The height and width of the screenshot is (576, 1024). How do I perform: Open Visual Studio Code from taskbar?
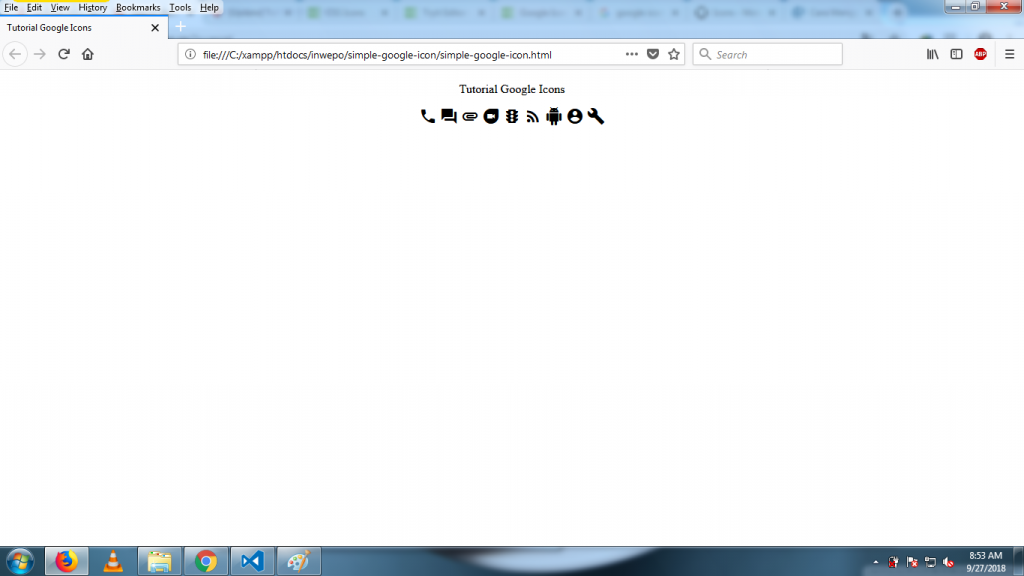click(252, 562)
